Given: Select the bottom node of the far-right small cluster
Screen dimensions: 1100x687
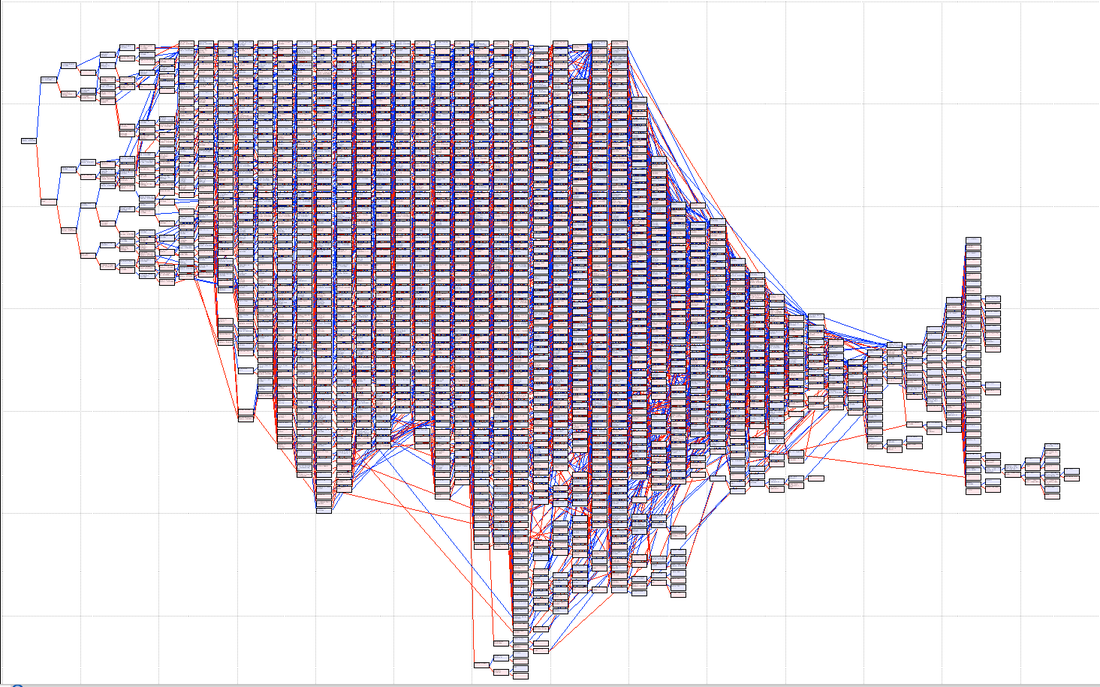Looking at the screenshot, I should (x=1052, y=496).
